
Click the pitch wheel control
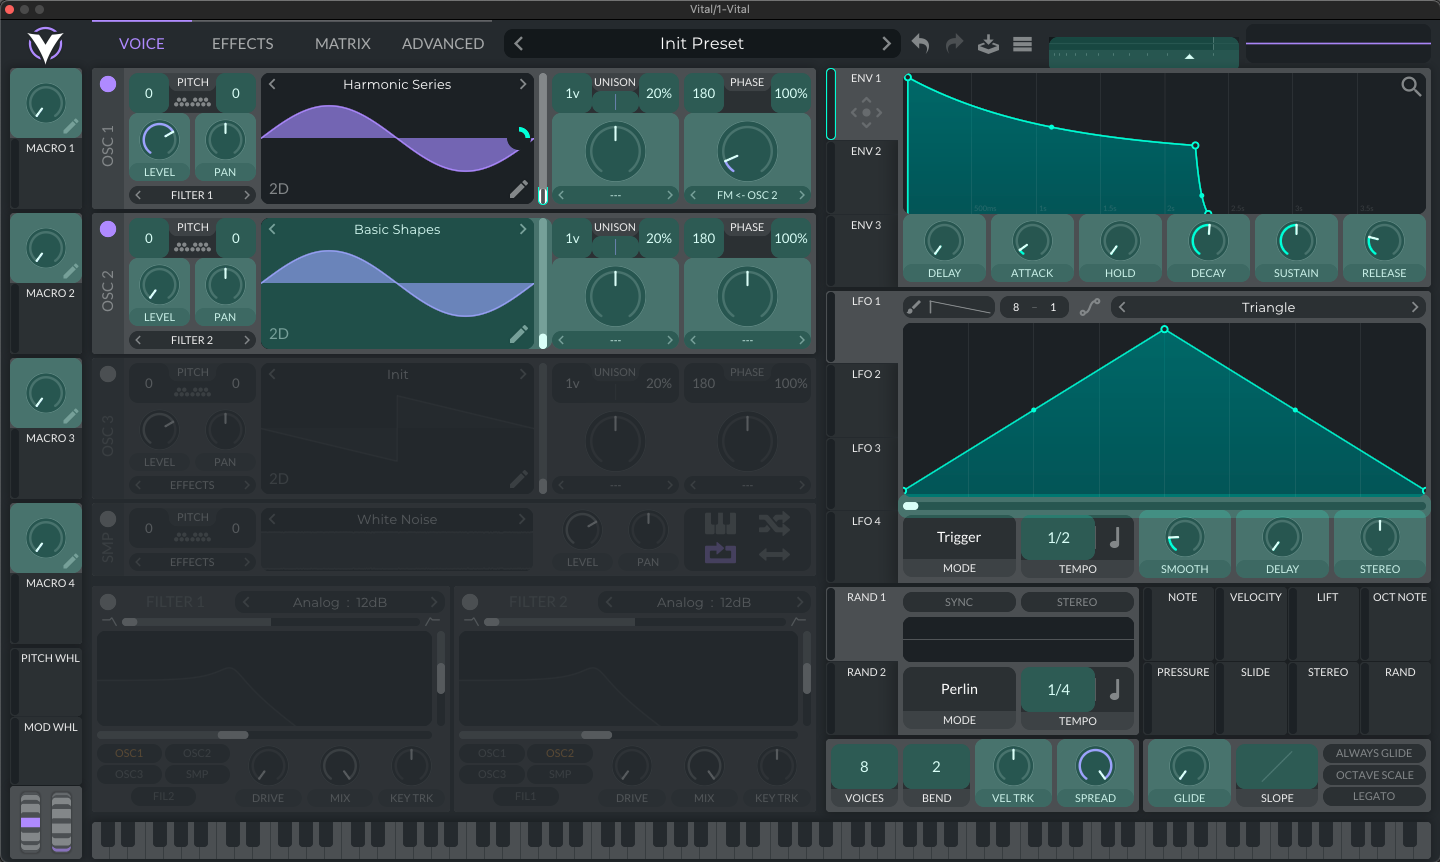pyautogui.click(x=31, y=822)
